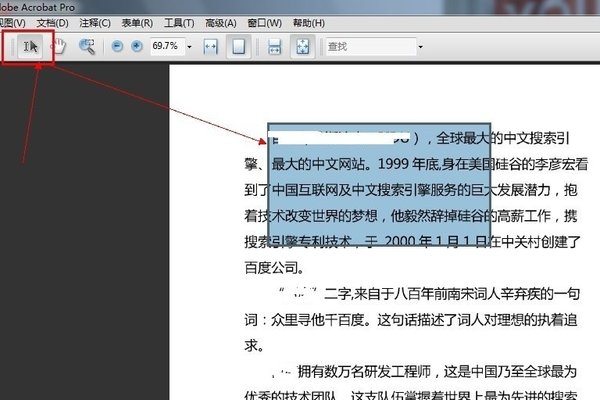The image size is (600, 400).
Task: Choose the Hand pan tool
Action: [58, 47]
